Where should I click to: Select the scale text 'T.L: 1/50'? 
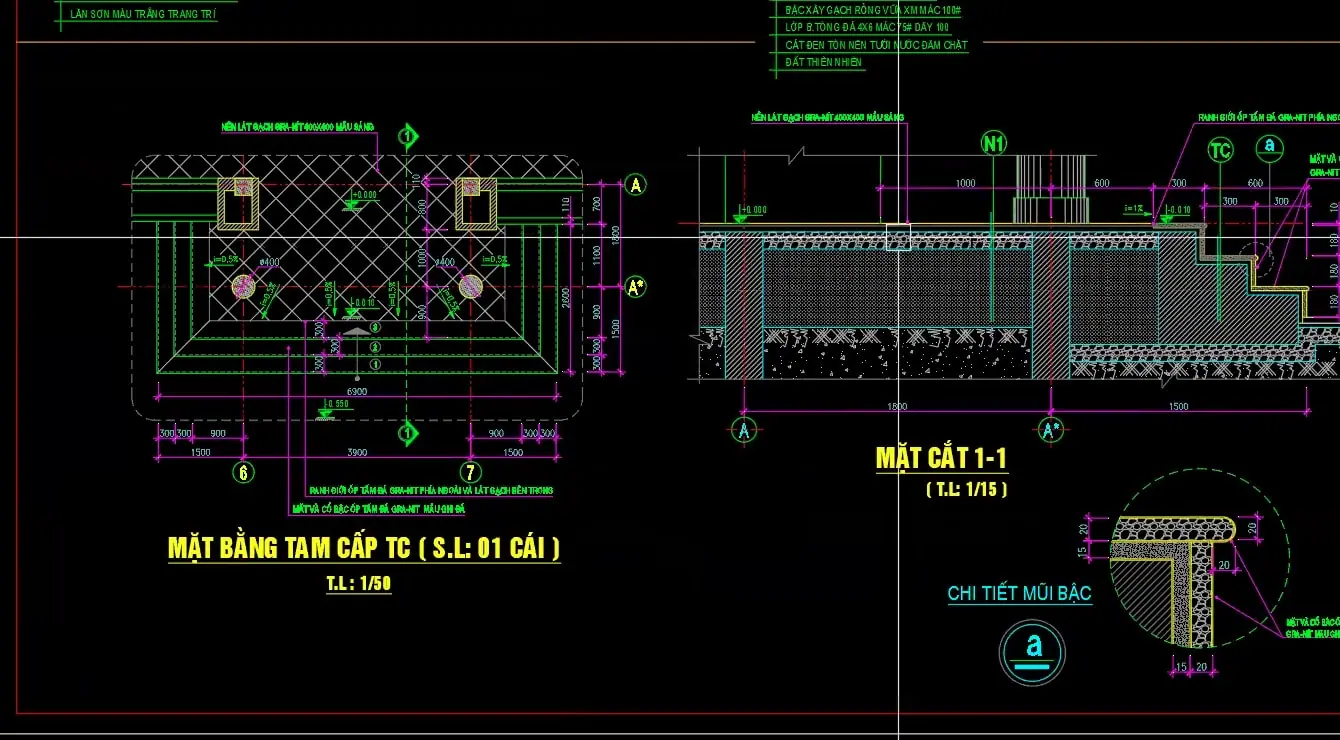click(x=359, y=584)
